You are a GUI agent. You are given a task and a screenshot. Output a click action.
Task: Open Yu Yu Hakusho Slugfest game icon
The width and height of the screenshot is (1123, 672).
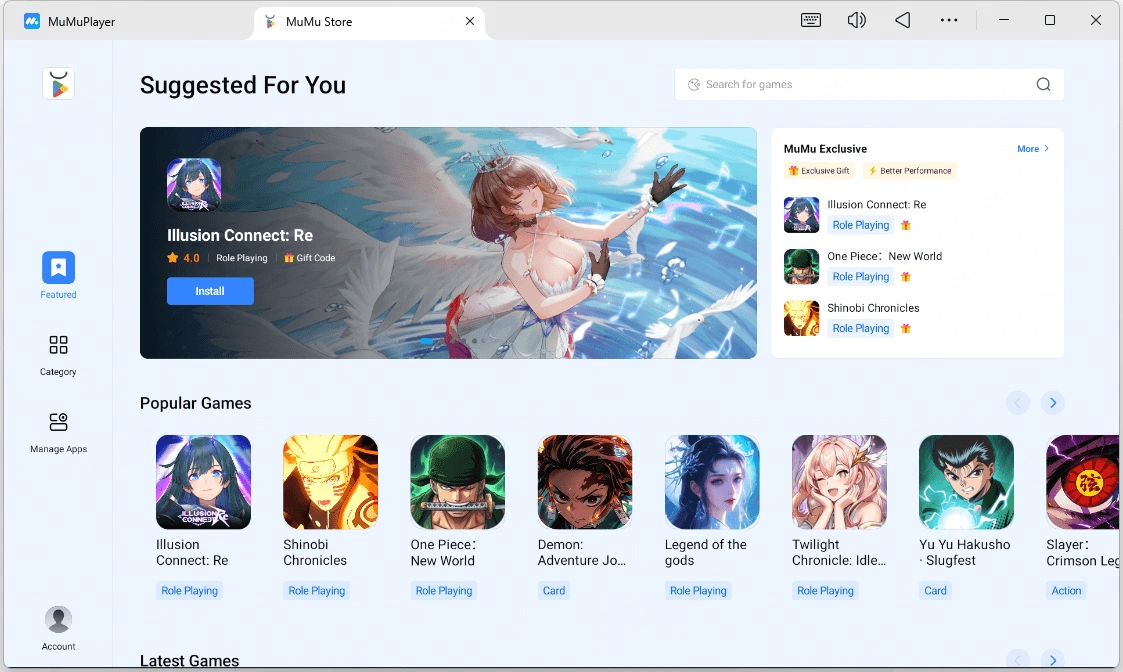tap(966, 482)
